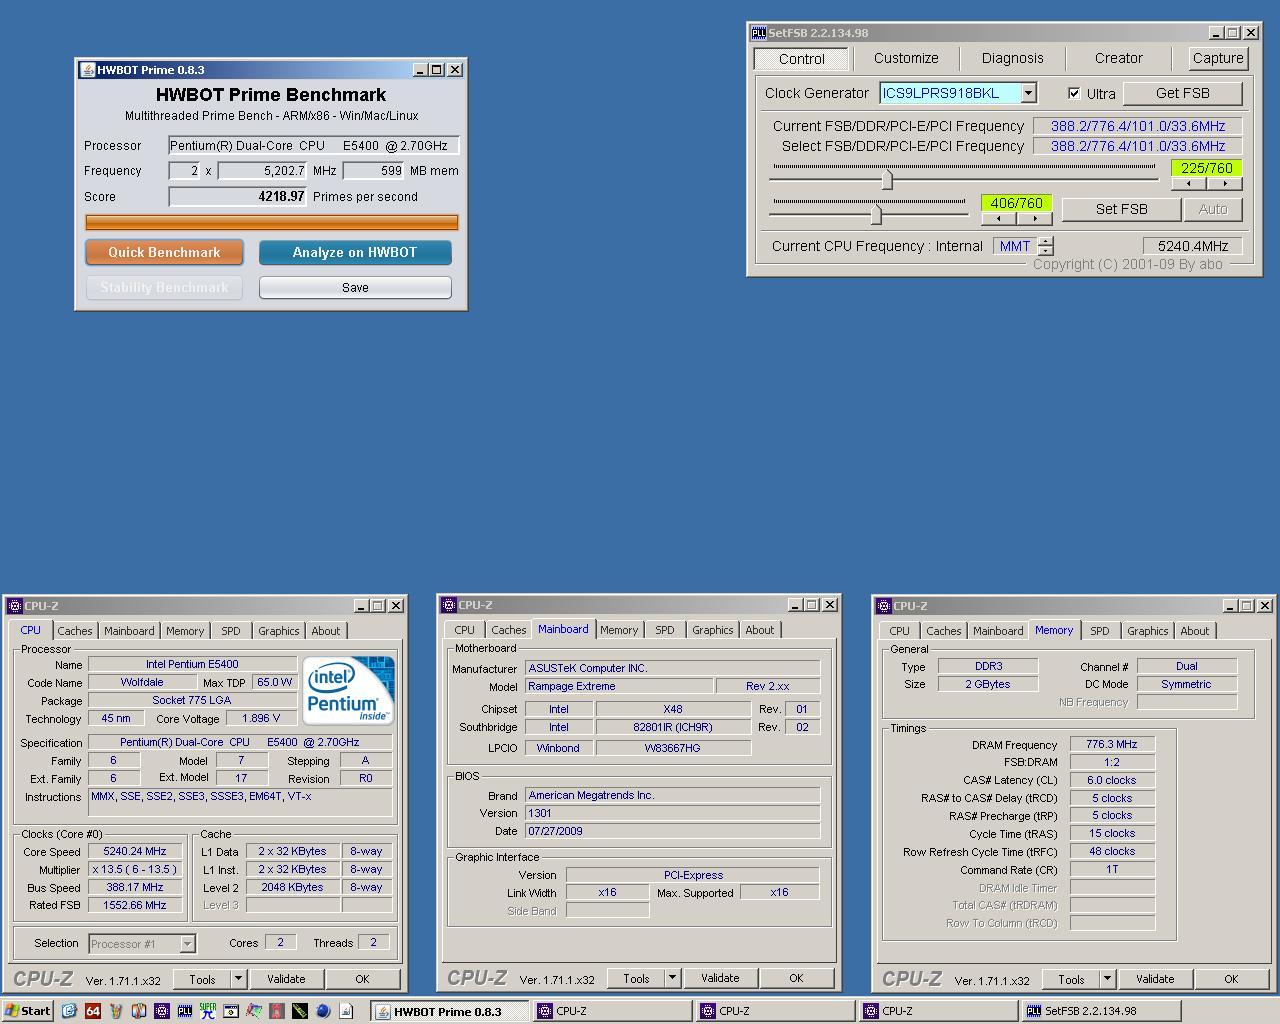Decrease the MMT spinner value
This screenshot has height=1024, width=1280.
click(1046, 250)
